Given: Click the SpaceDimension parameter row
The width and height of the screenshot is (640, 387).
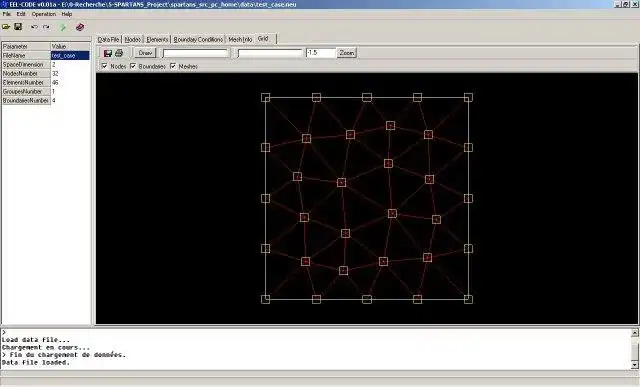Looking at the screenshot, I should [46, 64].
